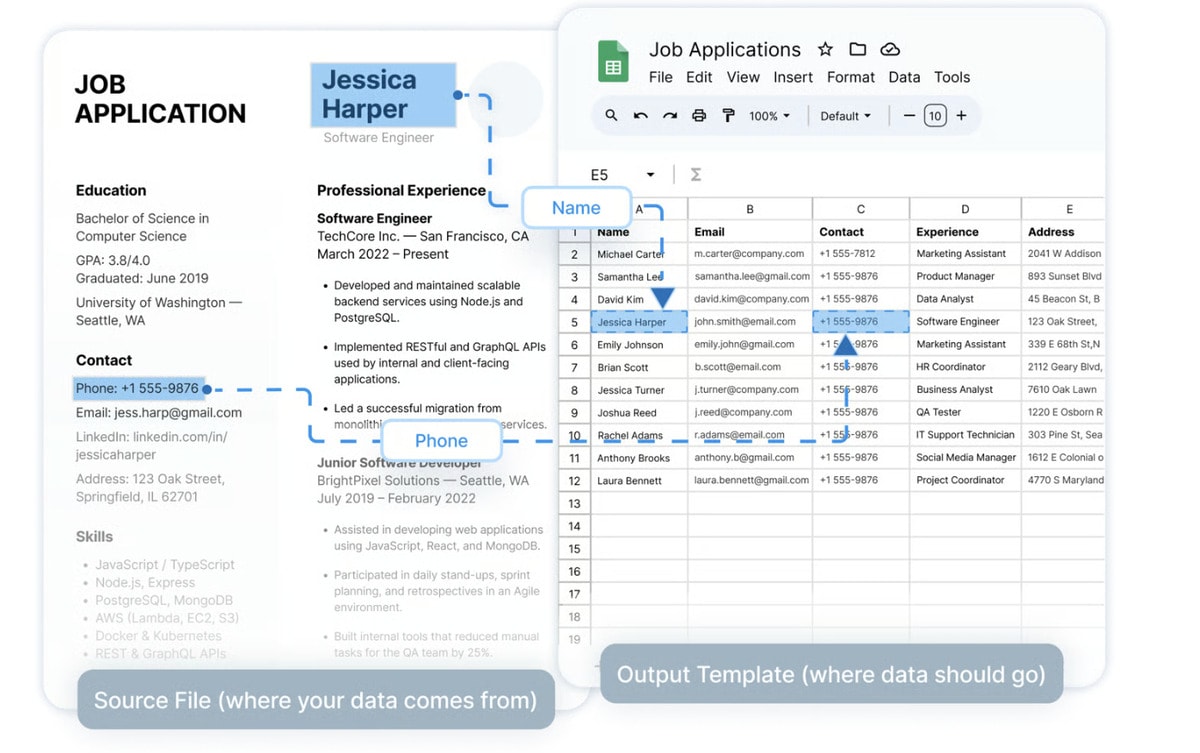Click the Anthony Brooks name cell
Viewport: 1200px width, 753px height.
point(639,457)
